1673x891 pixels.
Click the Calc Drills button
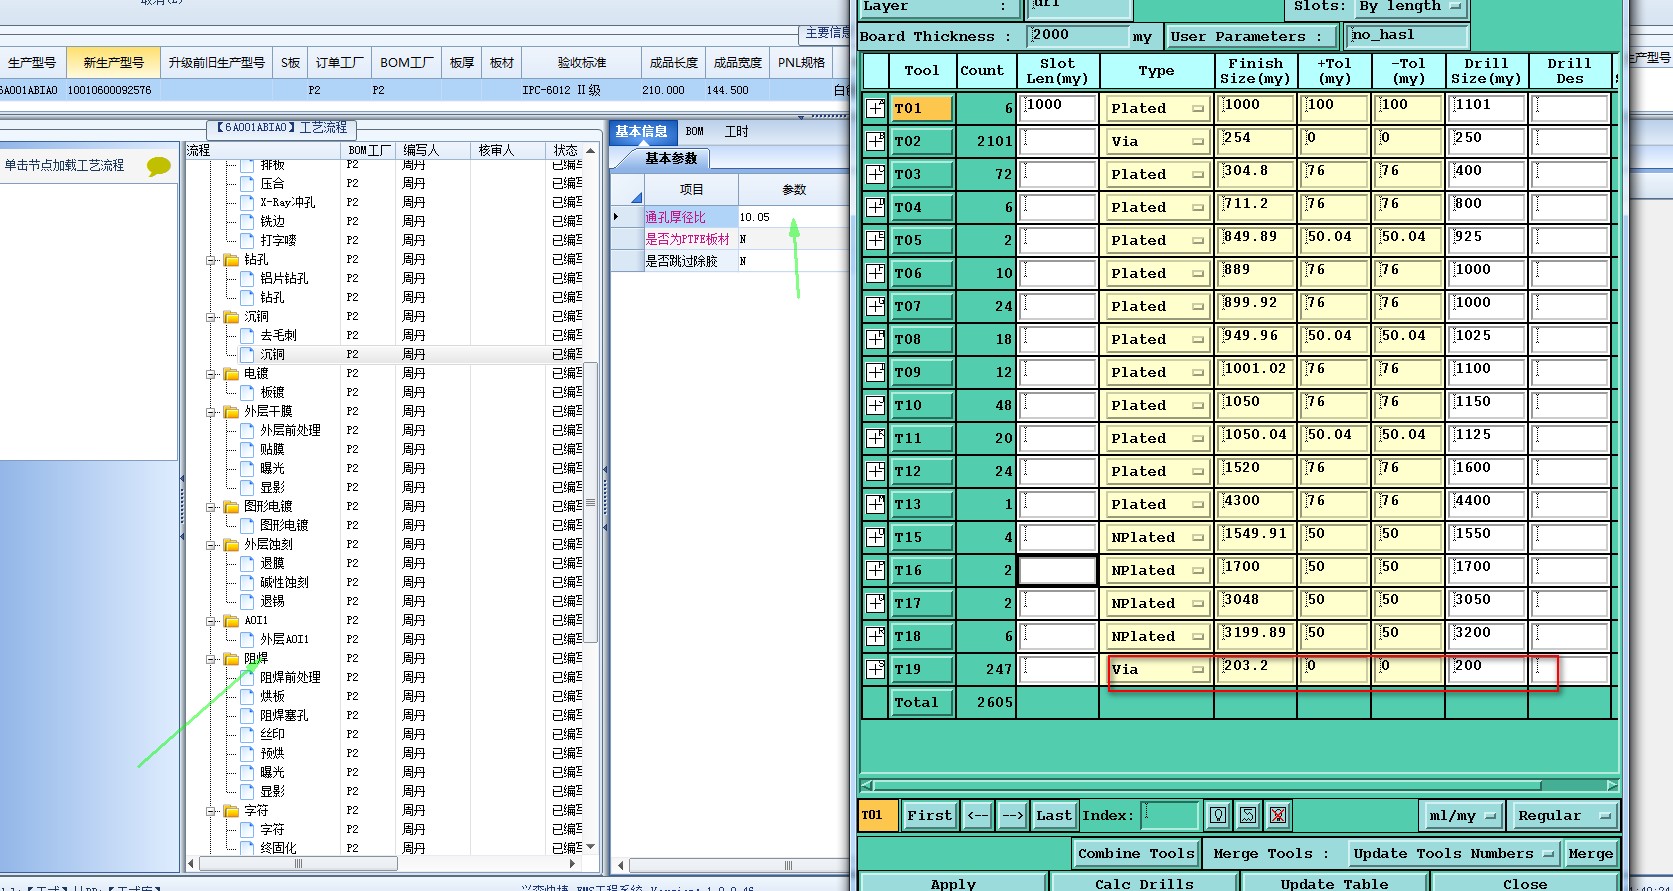(1144, 884)
